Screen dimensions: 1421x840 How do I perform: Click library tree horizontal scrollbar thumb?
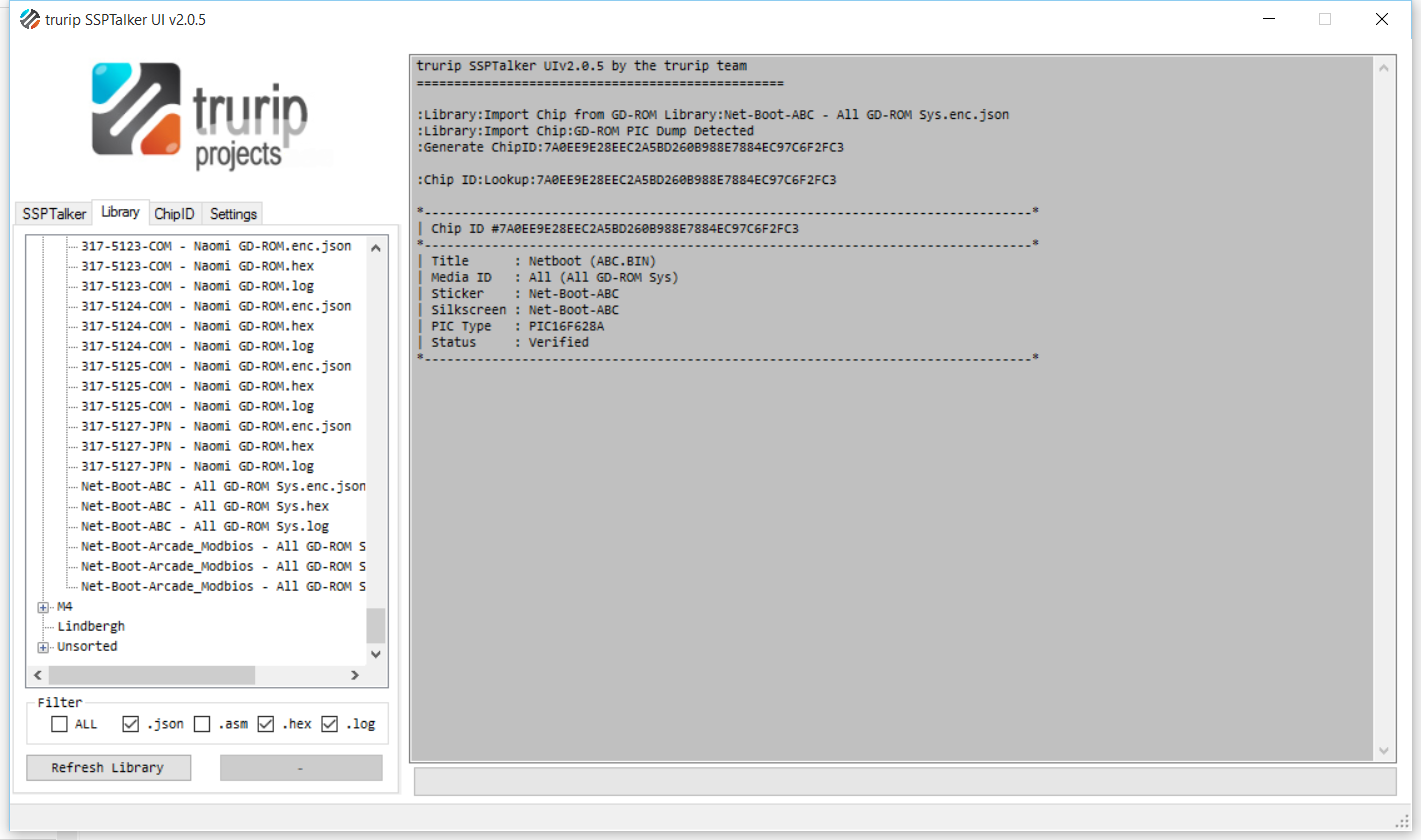coord(152,676)
